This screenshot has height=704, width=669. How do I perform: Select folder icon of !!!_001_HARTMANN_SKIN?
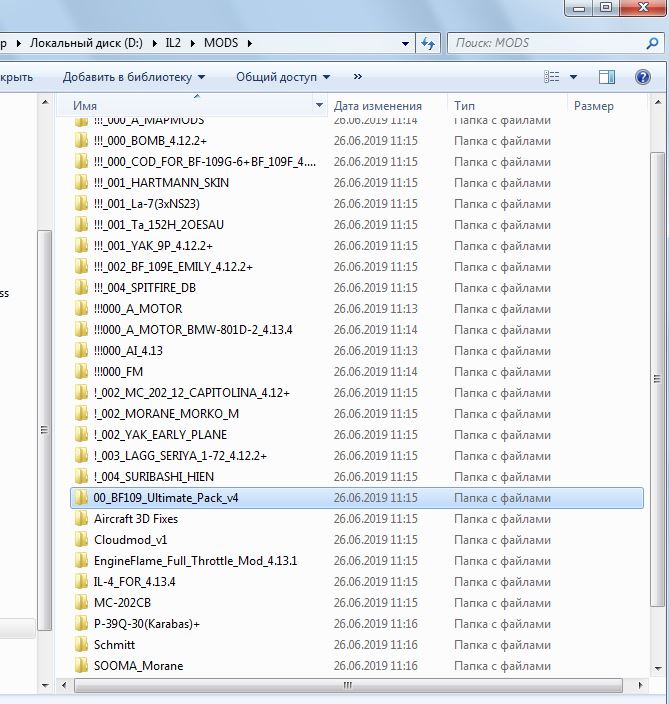81,183
